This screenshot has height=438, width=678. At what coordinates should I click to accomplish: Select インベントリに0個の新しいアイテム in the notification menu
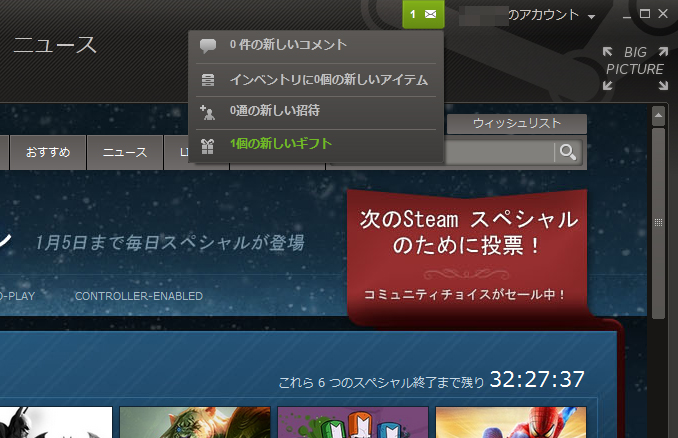click(x=328, y=79)
